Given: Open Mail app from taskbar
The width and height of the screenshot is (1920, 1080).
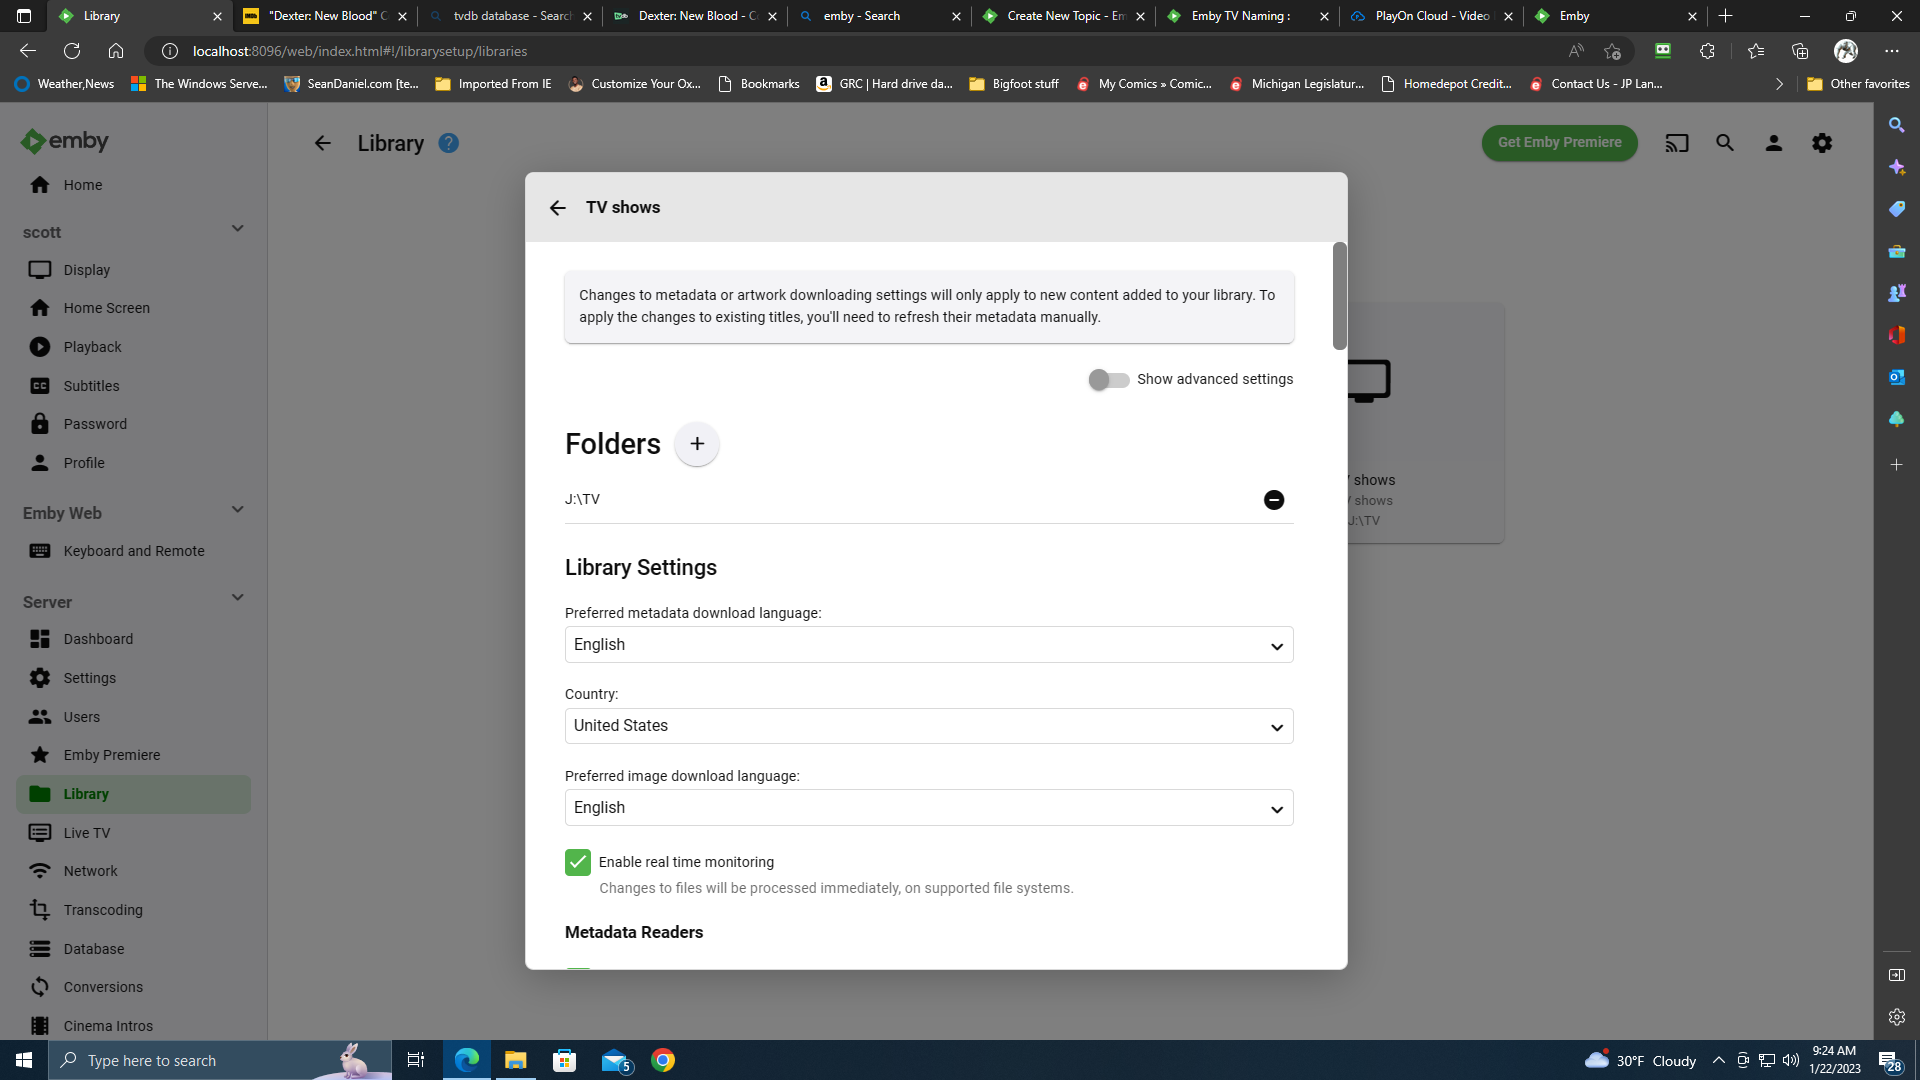Looking at the screenshot, I should coord(614,1060).
